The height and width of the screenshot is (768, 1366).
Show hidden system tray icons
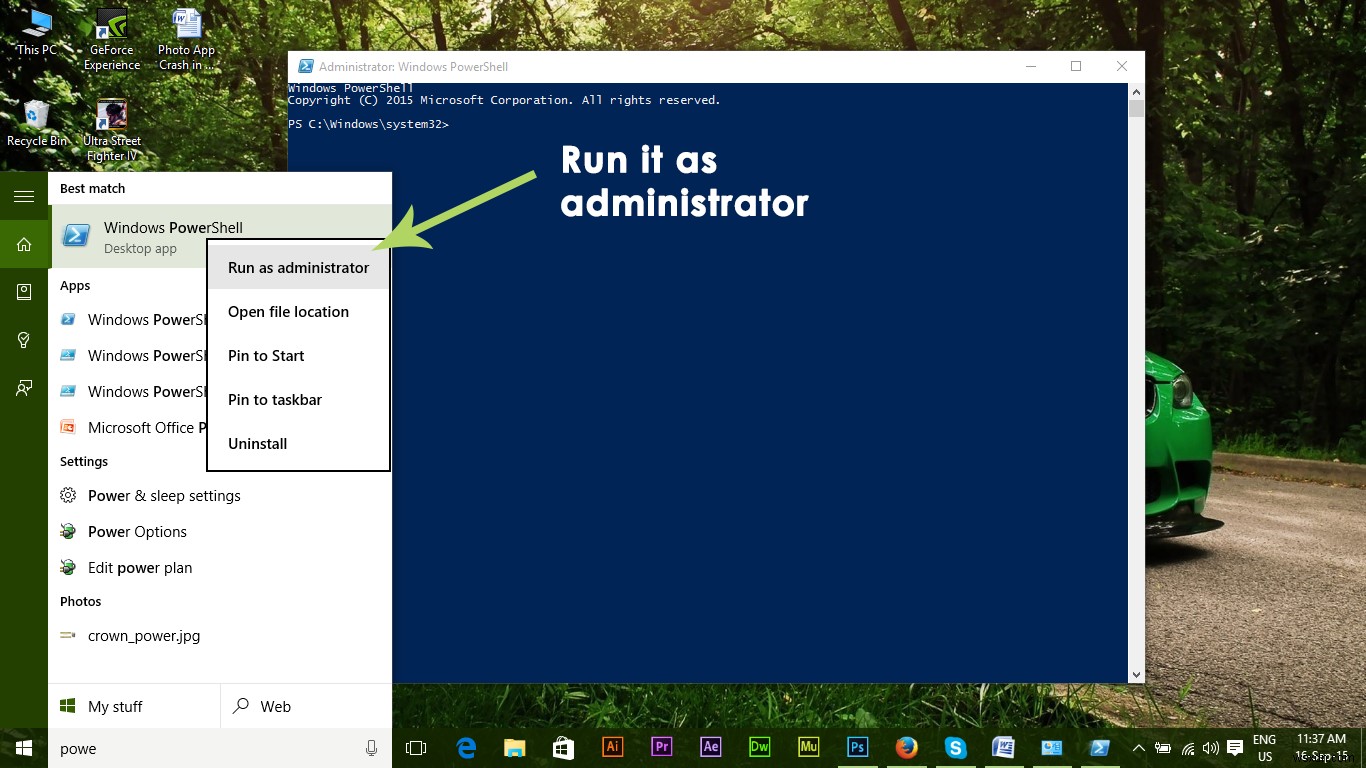[x=1138, y=748]
